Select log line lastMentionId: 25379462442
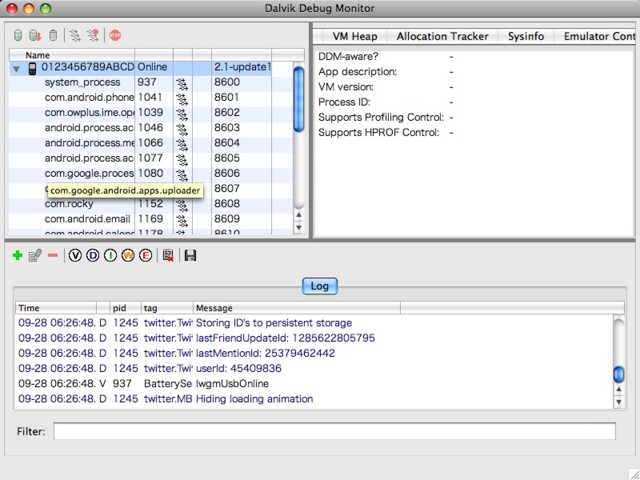 coord(313,353)
